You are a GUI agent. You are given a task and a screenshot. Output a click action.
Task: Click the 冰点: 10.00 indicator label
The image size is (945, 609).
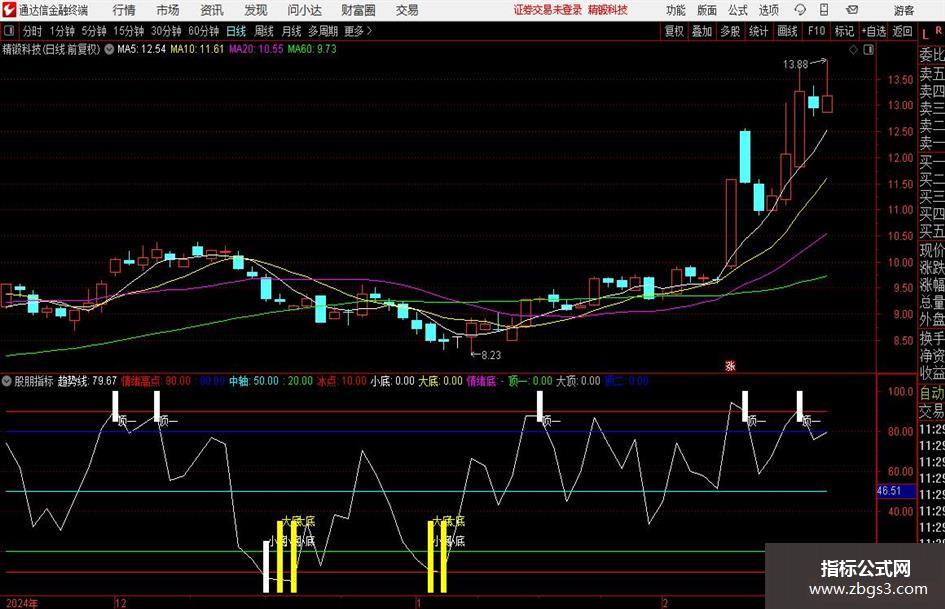[x=342, y=381]
